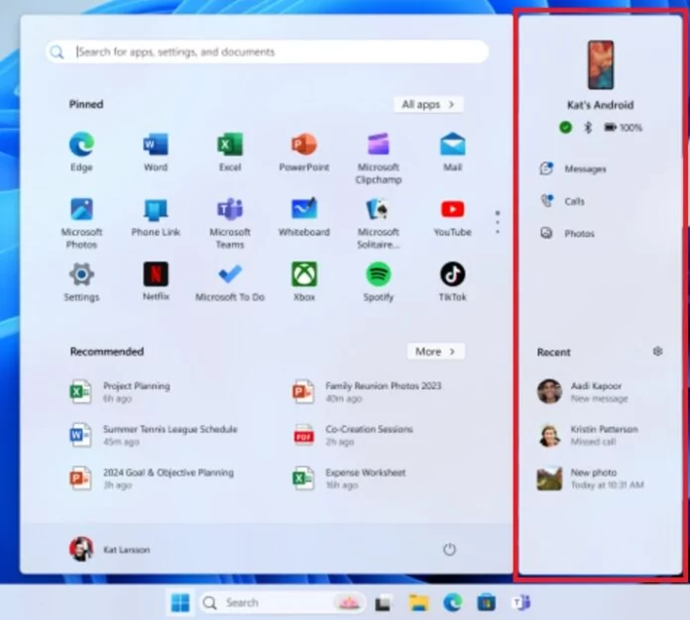Open the Phone Link app
Screen dimensions: 690x620
click(155, 217)
